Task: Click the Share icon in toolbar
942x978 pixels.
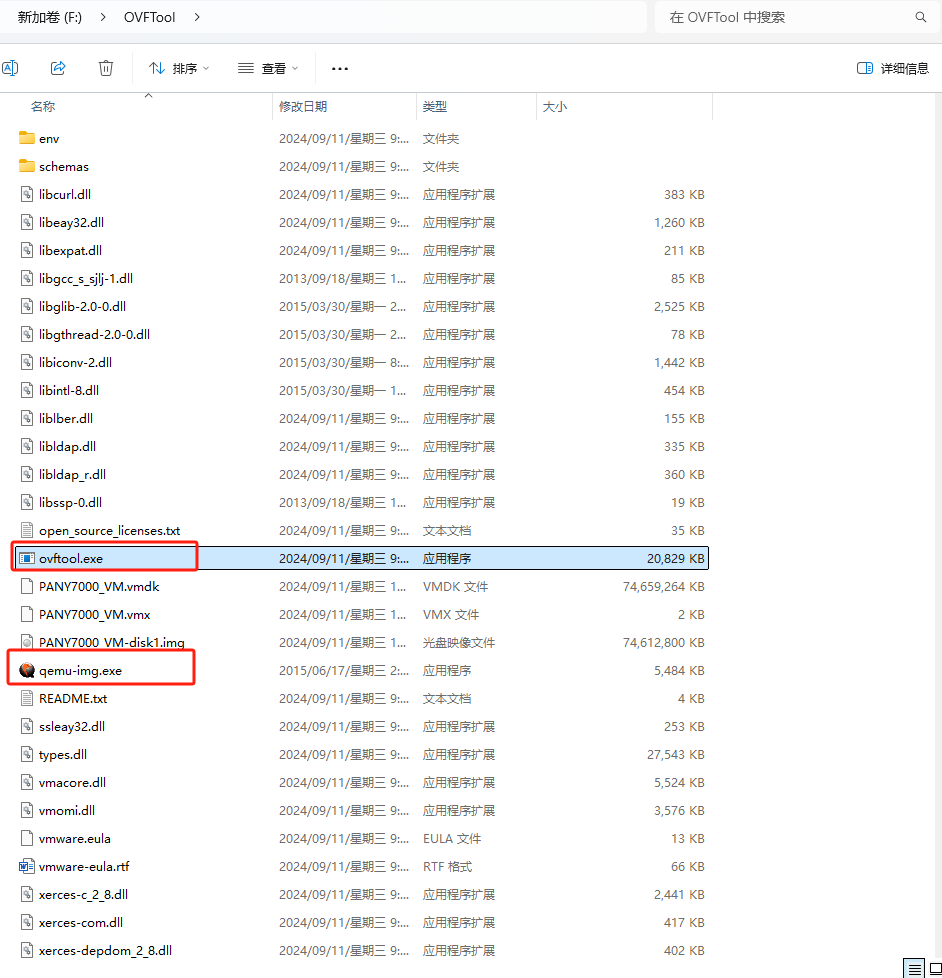Action: [x=58, y=68]
